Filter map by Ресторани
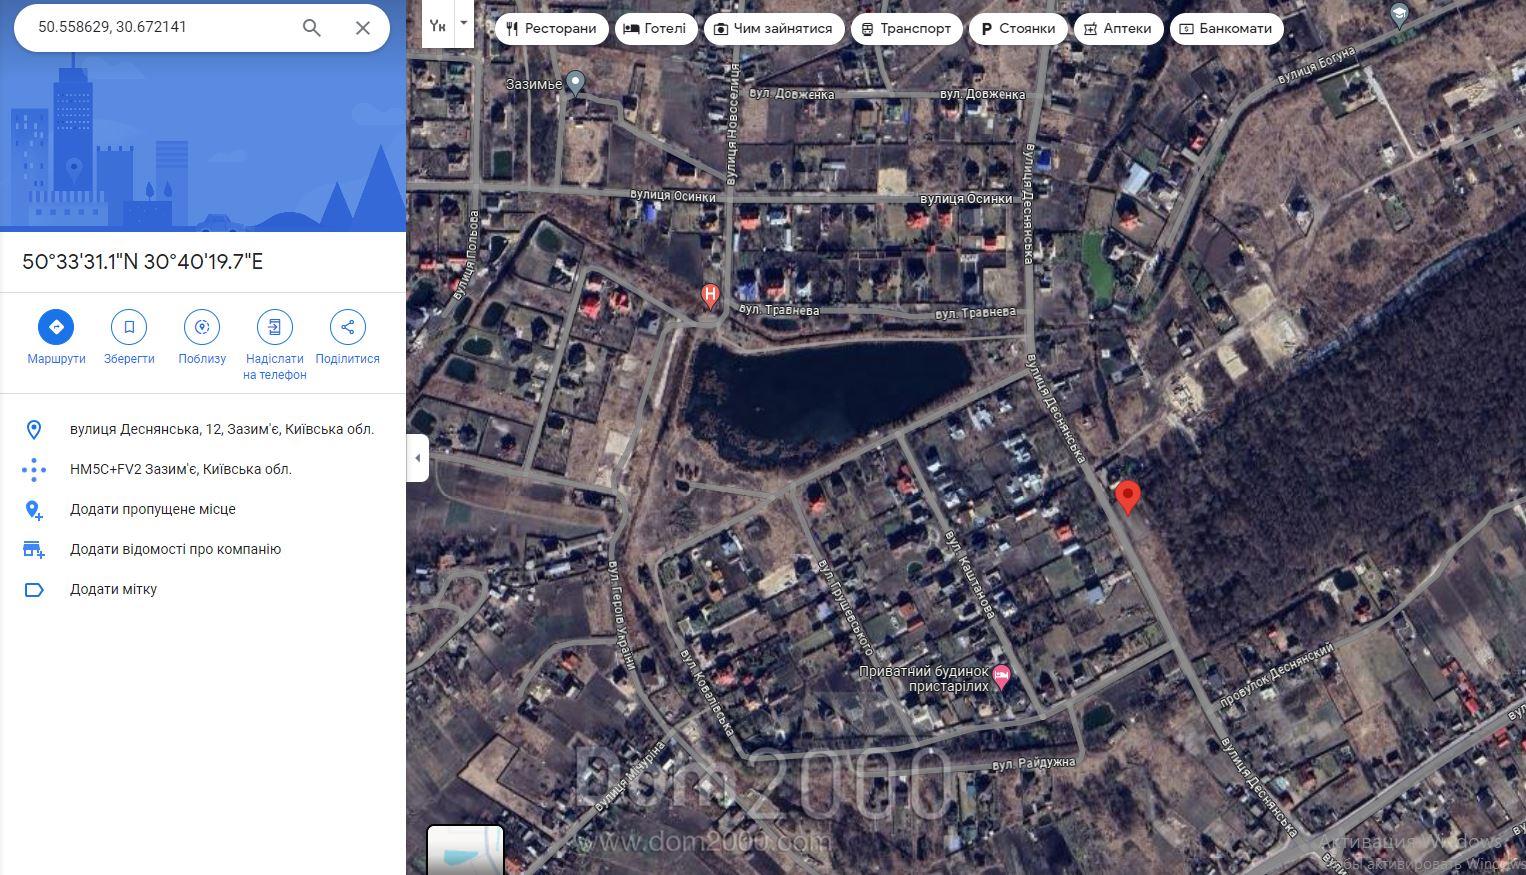The width and height of the screenshot is (1526, 875). tap(551, 29)
